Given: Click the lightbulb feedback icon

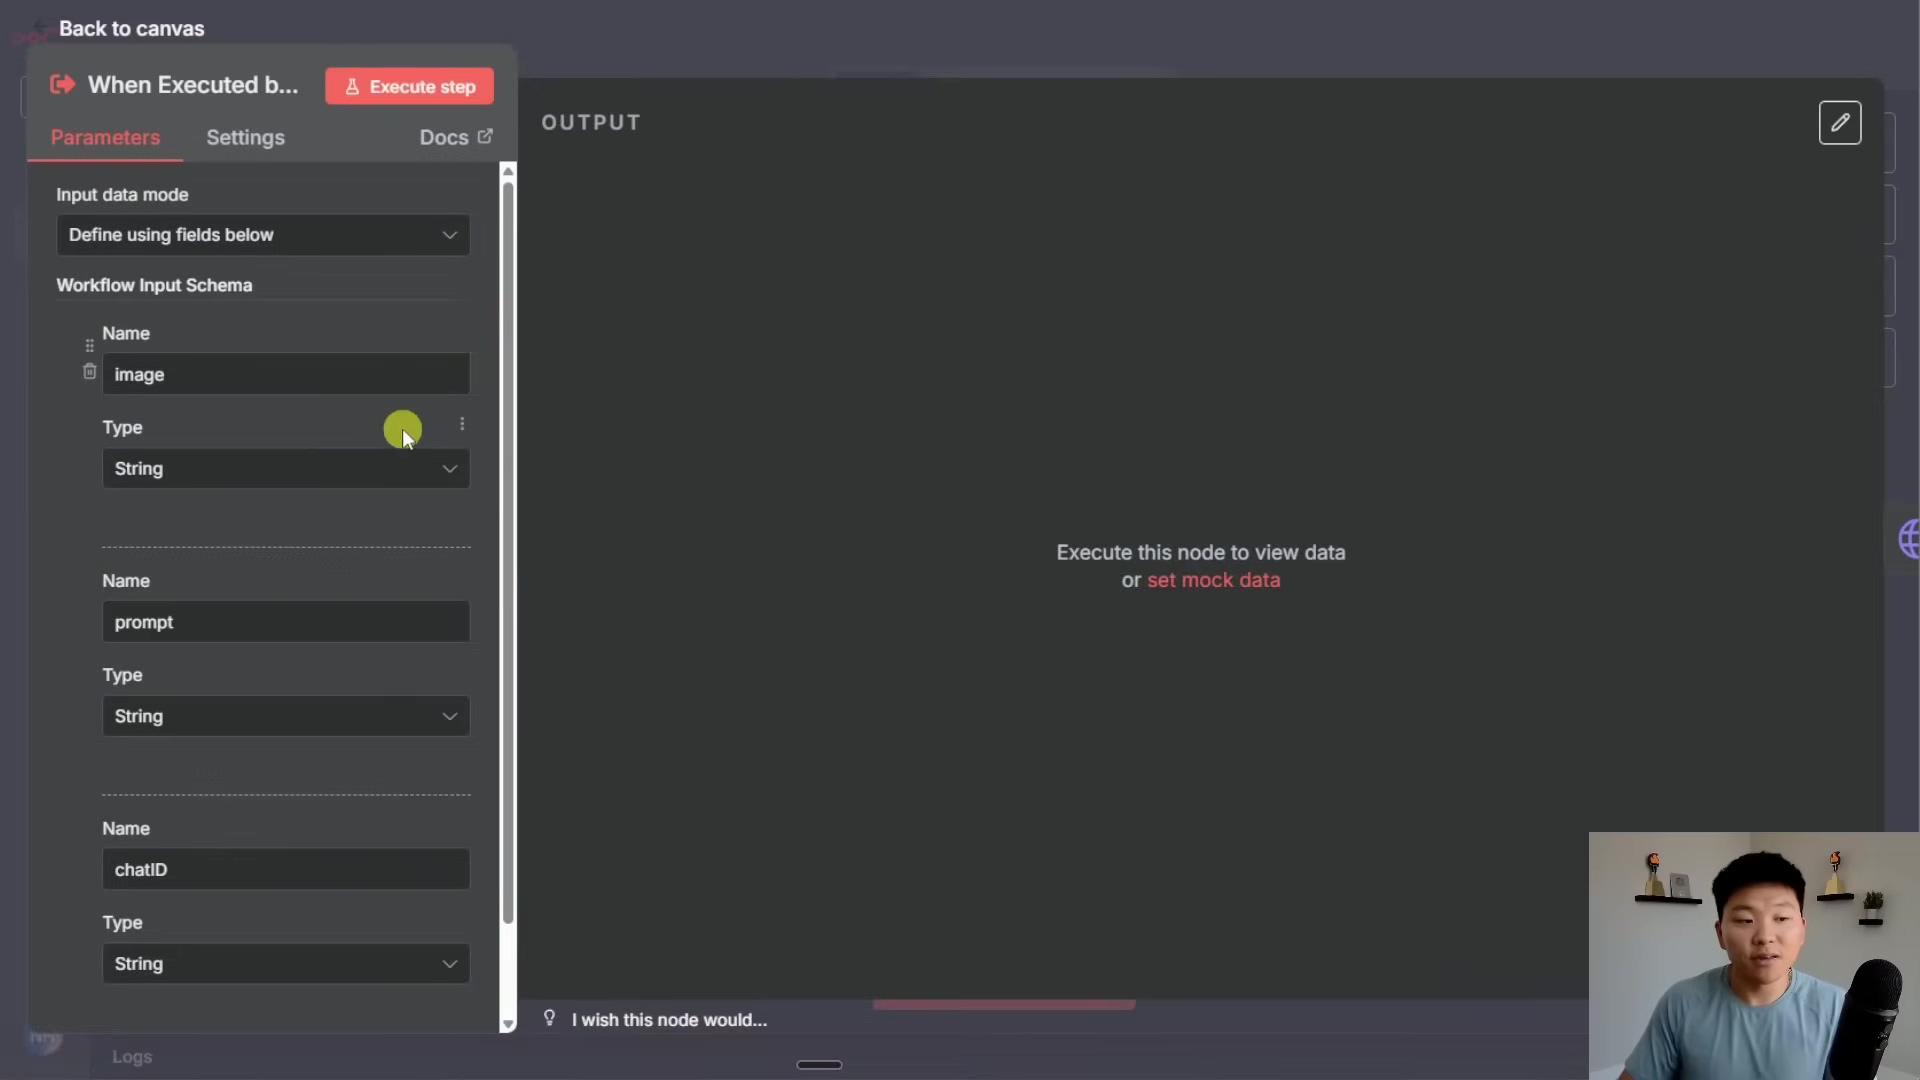Looking at the screenshot, I should click(x=549, y=1018).
